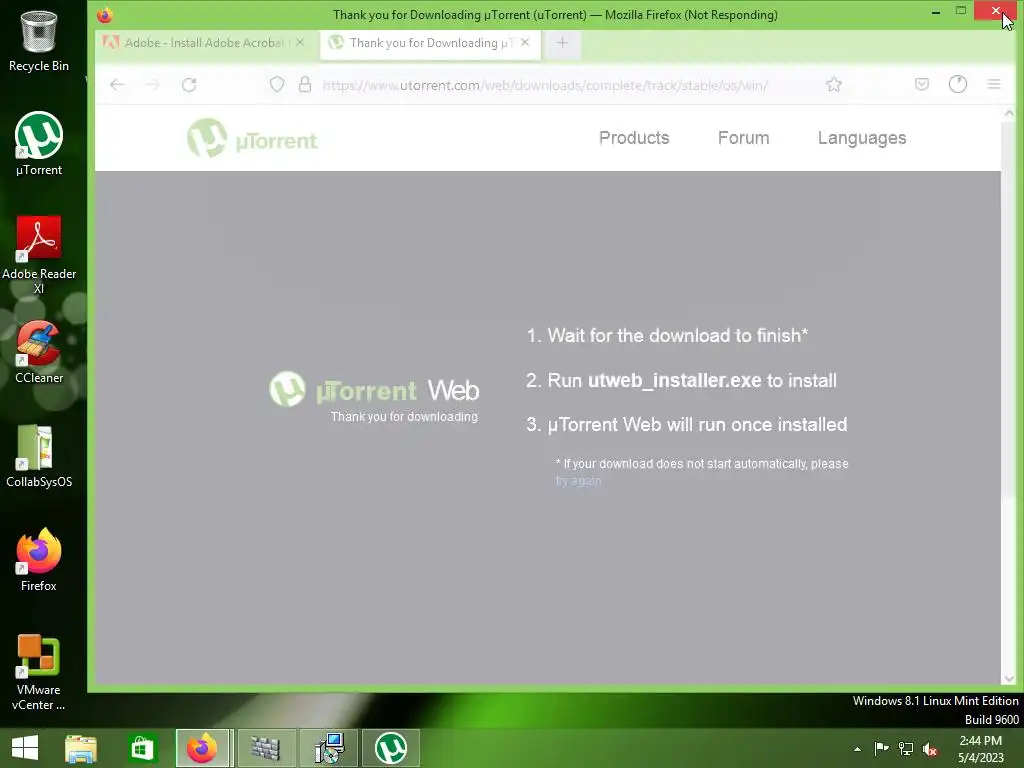Open the CollabSysOS desktop shortcut

[x=39, y=456]
